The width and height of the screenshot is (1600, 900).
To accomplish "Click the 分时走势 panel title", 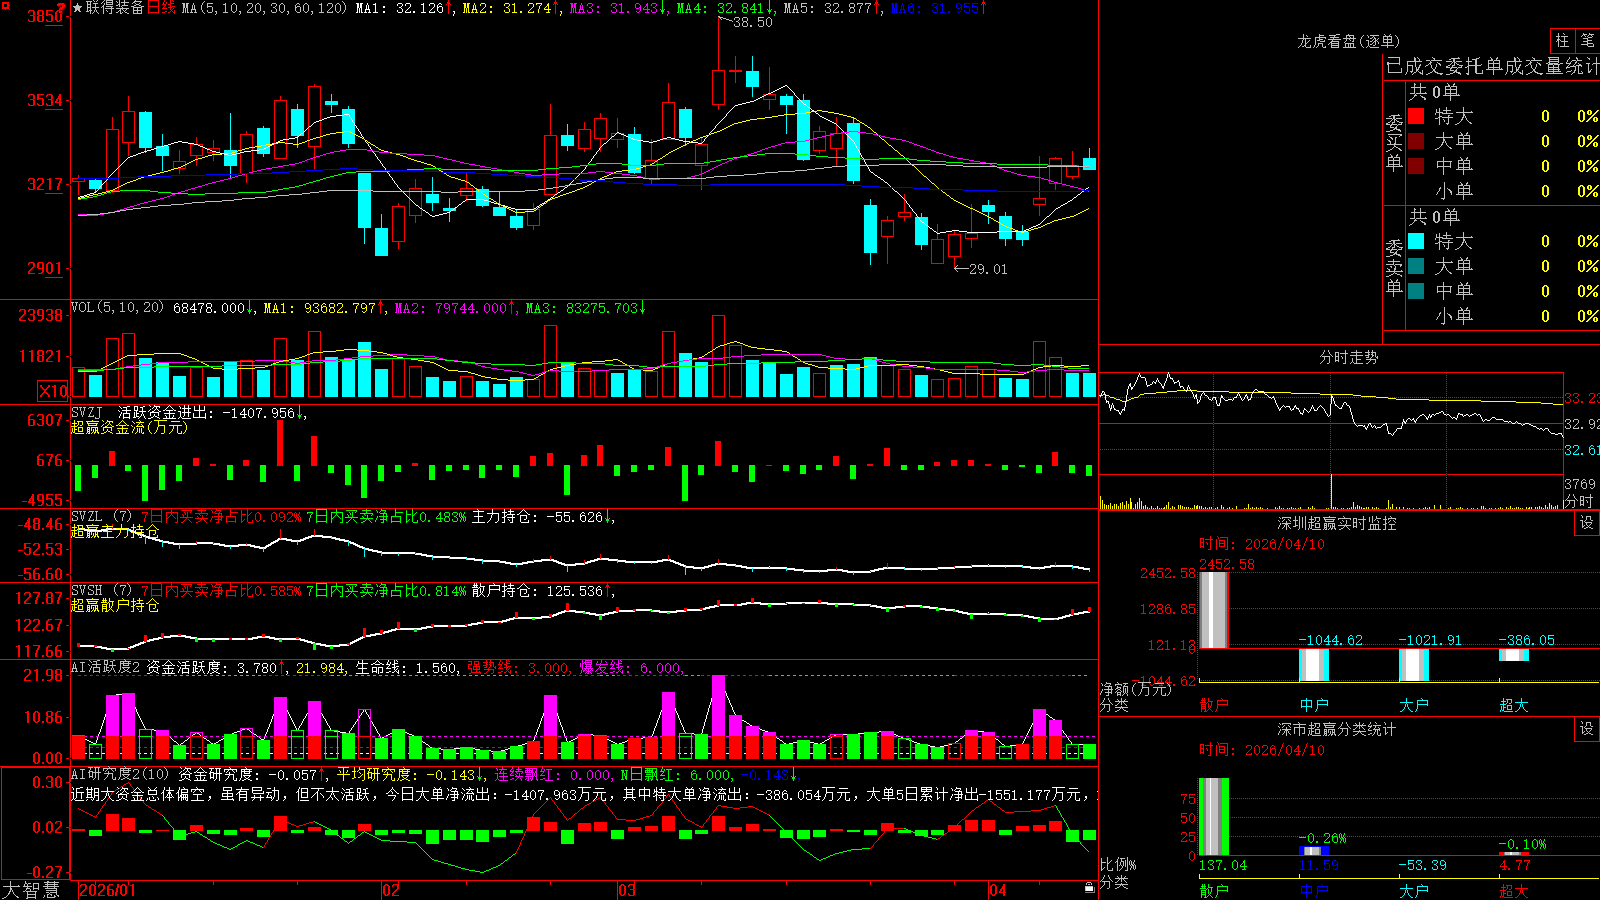I will click(1349, 357).
